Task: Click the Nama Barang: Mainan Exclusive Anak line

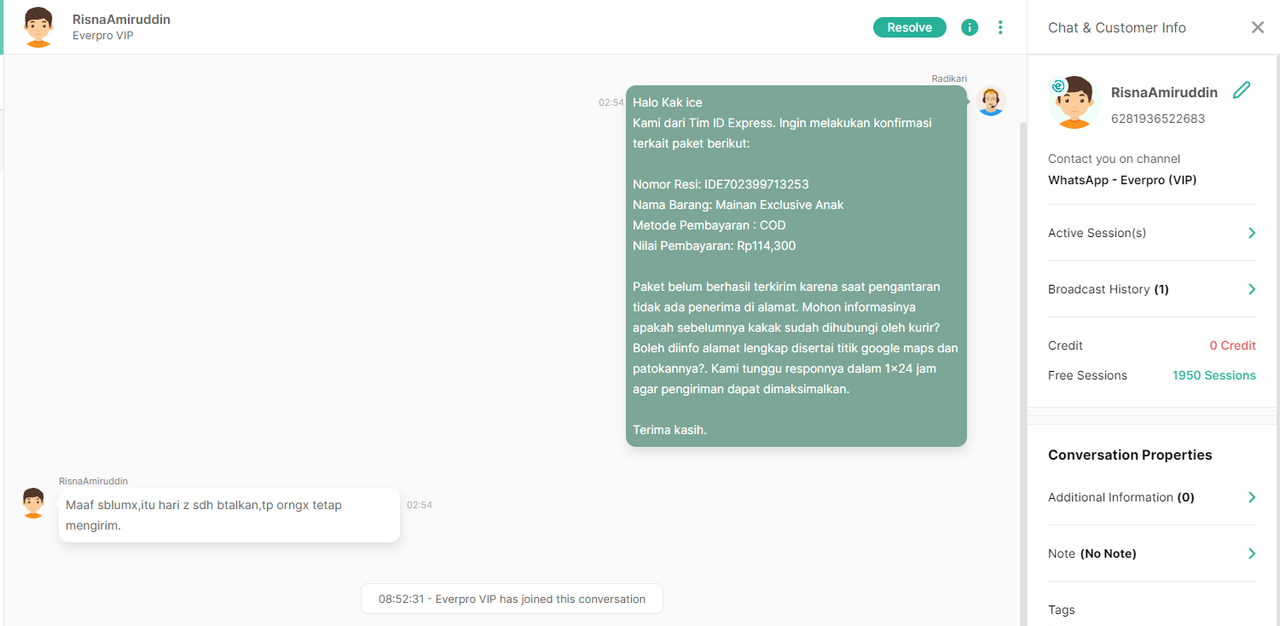Action: coord(738,205)
